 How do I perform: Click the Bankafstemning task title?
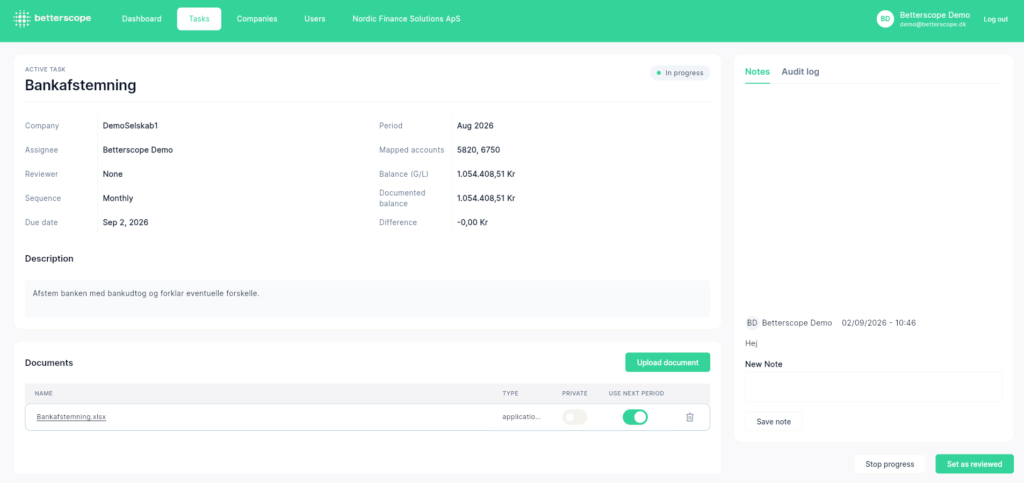pyautogui.click(x=80, y=85)
